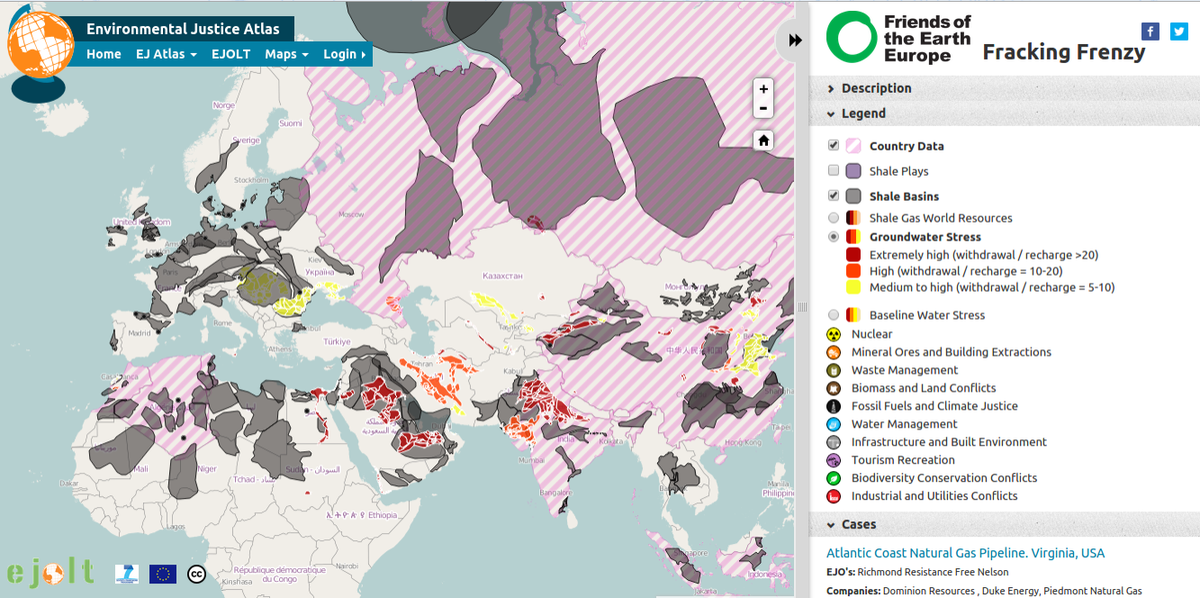Uncheck the Shale Basins layer checkbox
The image size is (1200, 598).
point(834,195)
